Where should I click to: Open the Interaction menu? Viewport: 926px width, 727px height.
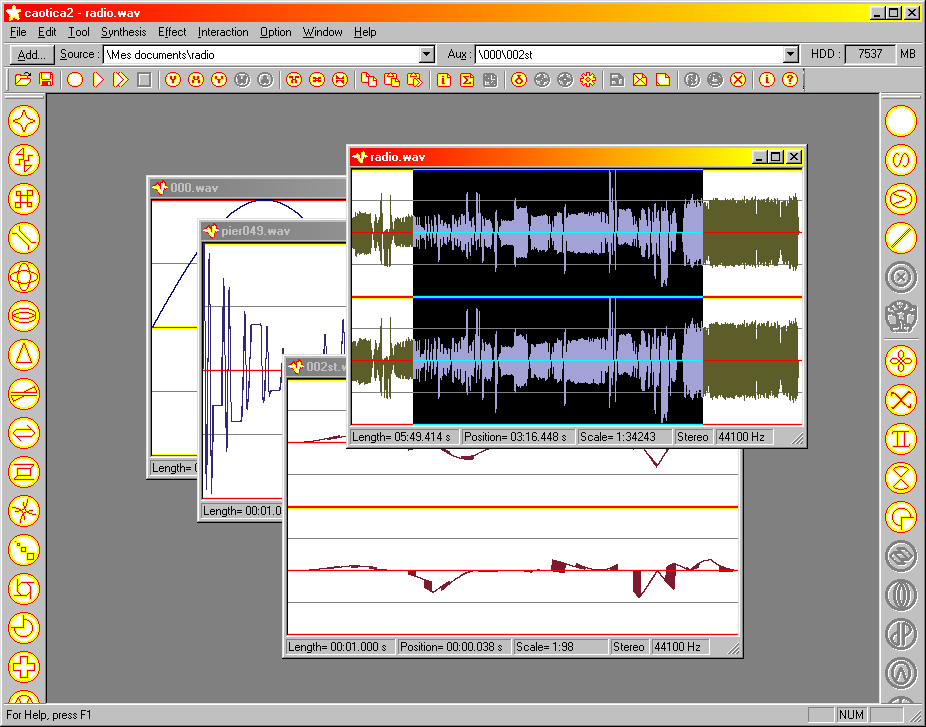(x=223, y=32)
